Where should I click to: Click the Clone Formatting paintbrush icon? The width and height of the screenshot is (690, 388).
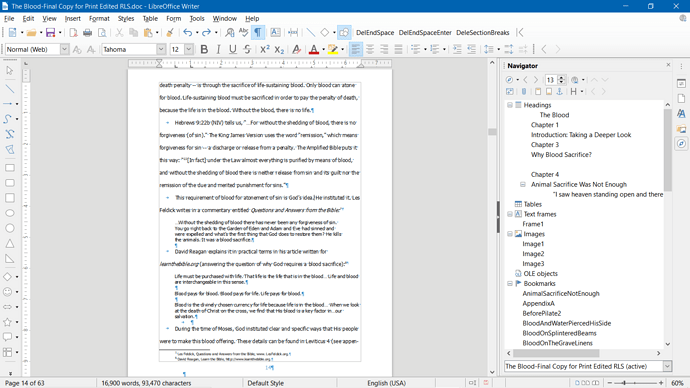coord(170,33)
